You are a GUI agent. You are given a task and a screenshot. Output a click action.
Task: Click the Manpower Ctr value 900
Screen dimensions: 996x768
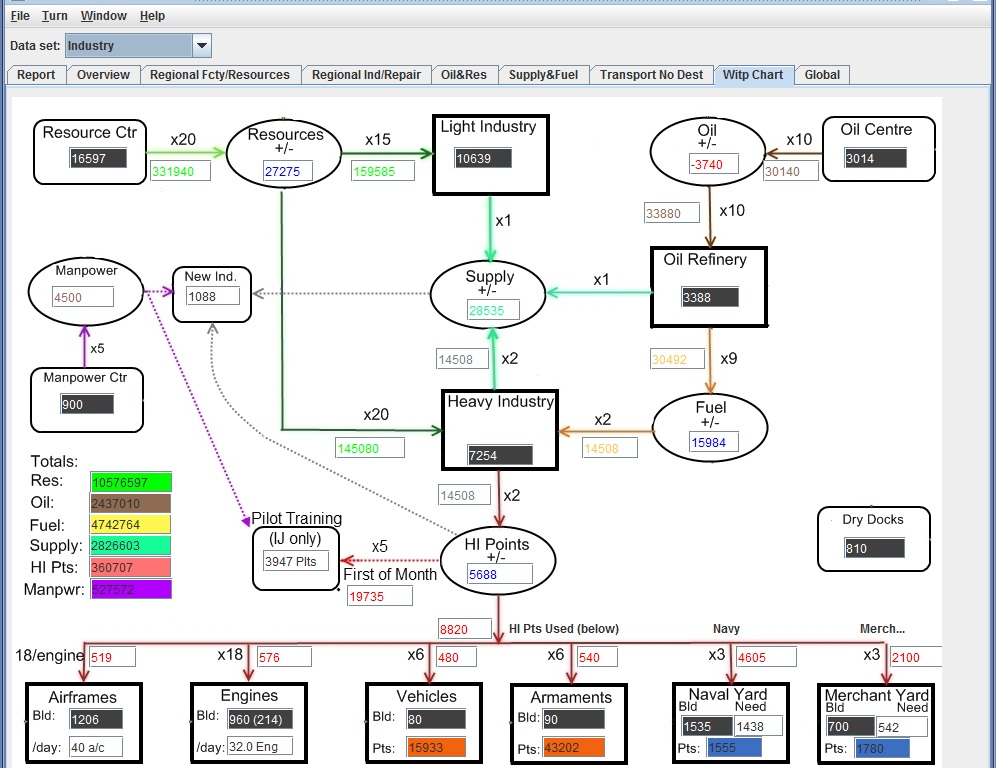point(87,405)
